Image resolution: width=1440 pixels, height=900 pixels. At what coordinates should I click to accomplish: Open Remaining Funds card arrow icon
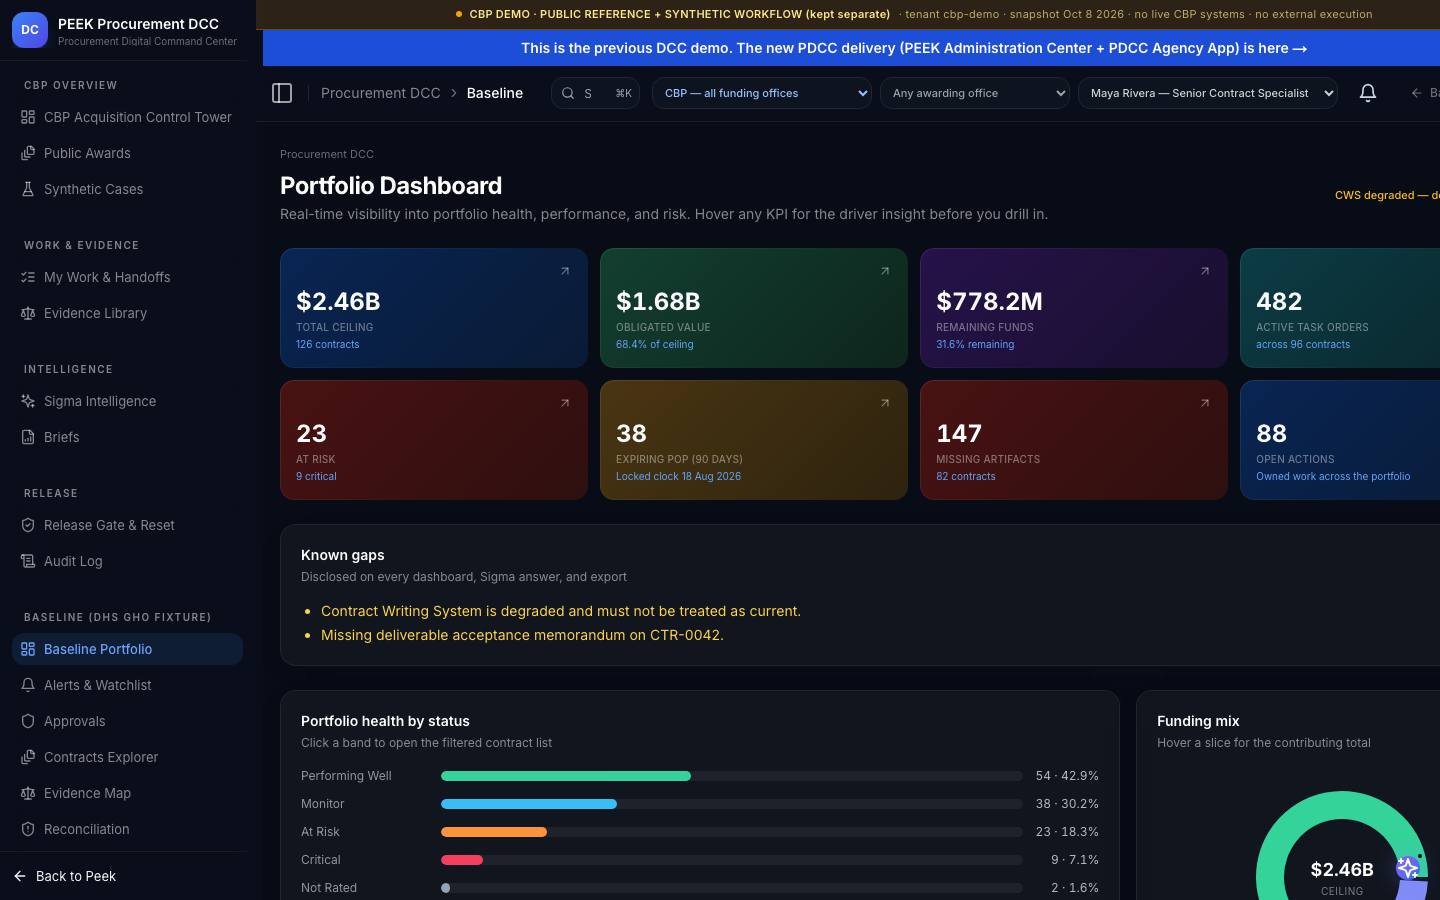(x=1205, y=271)
